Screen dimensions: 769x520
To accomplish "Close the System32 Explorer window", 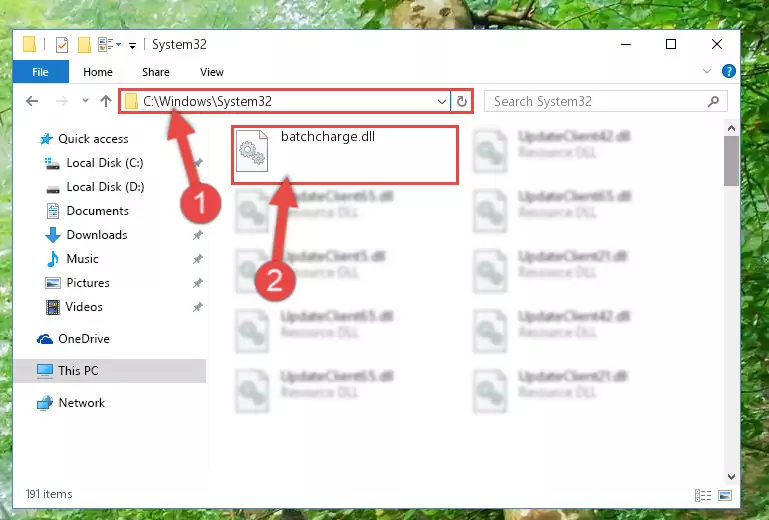I will 717,45.
